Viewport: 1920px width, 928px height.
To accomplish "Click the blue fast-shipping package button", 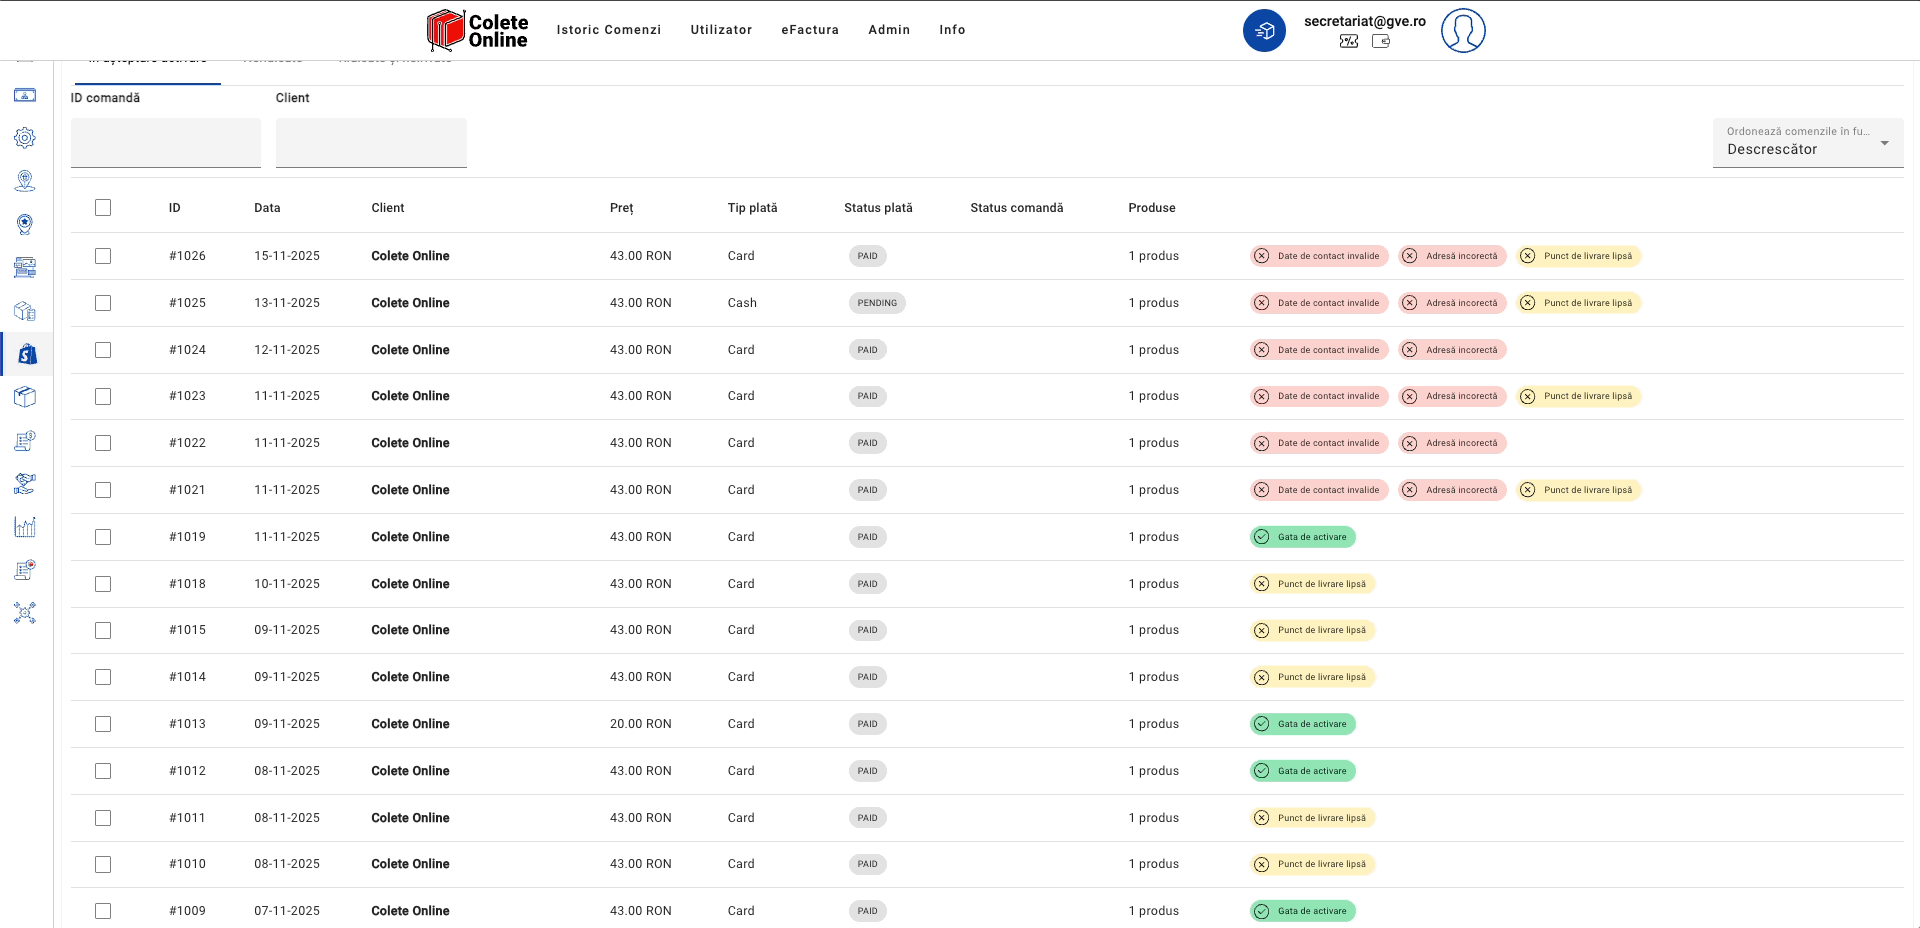I will [x=1264, y=30].
